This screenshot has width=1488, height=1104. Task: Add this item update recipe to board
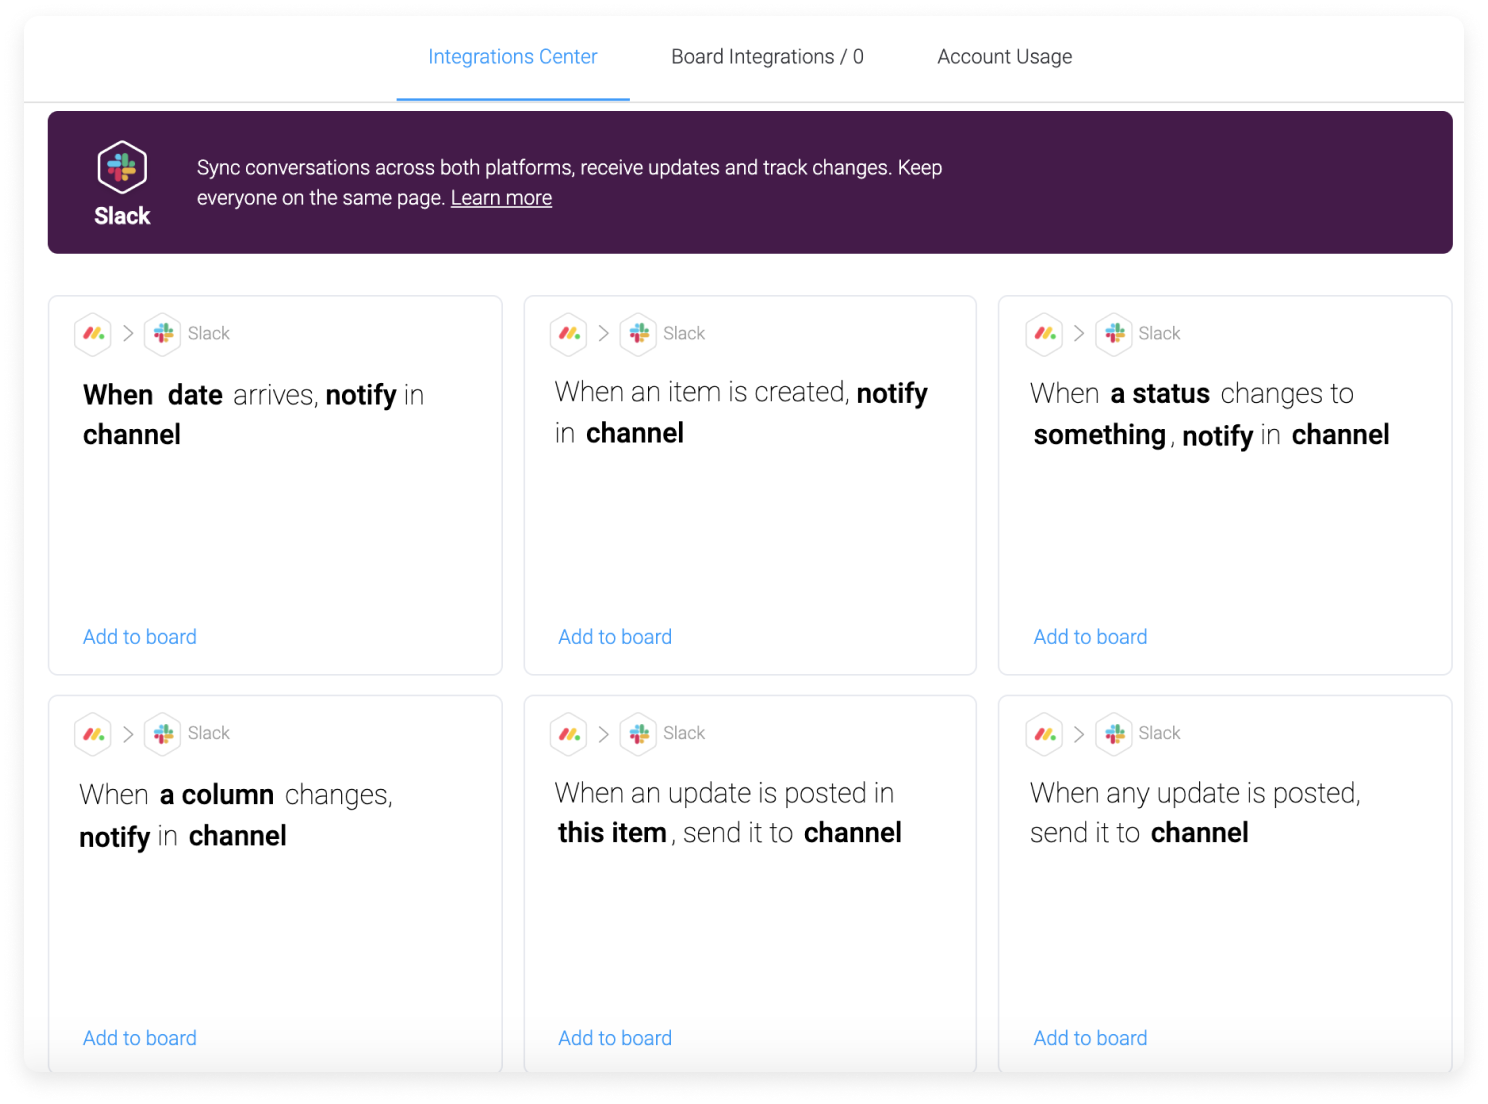(615, 1038)
